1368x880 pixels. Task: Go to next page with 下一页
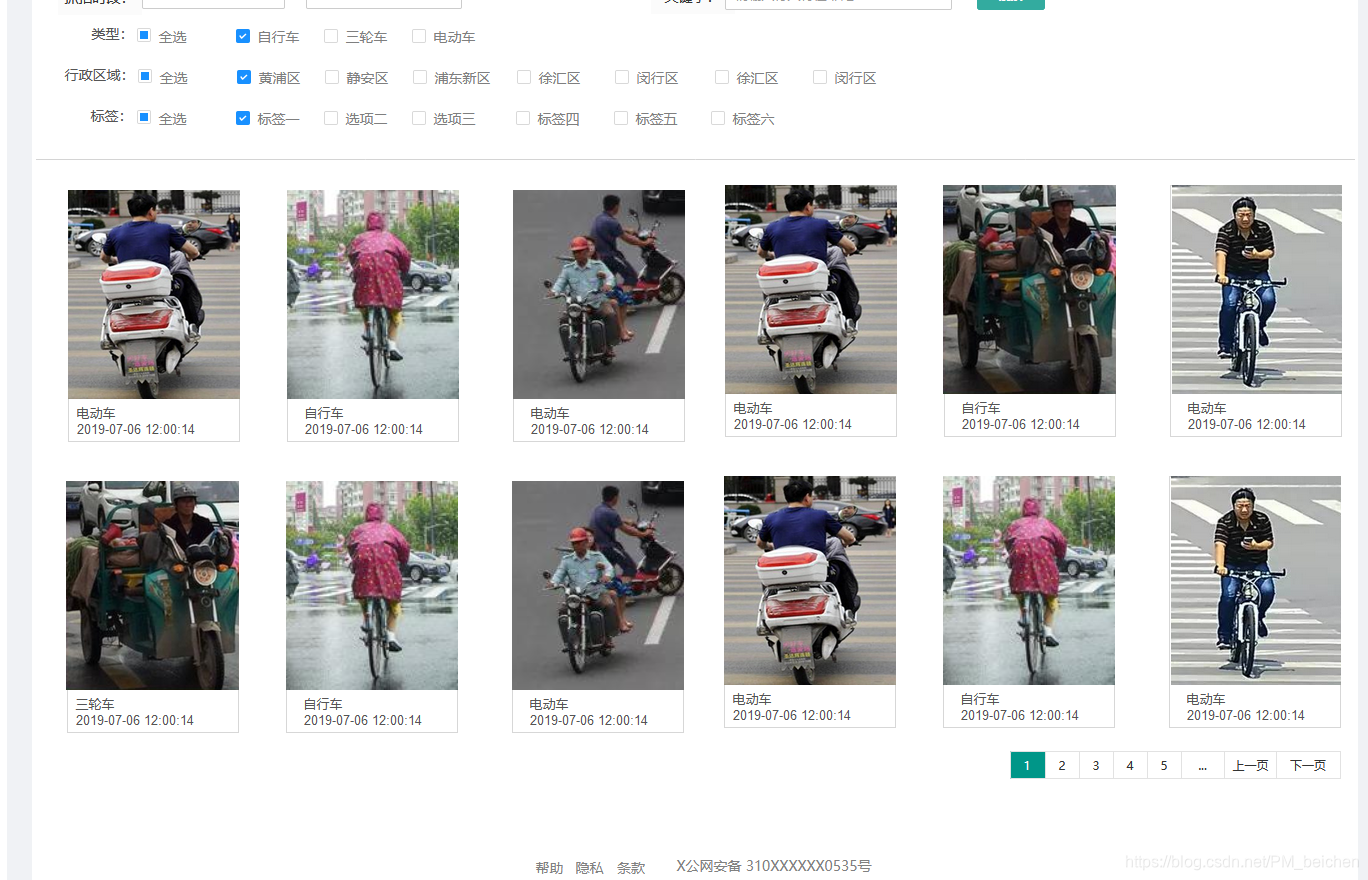1308,765
